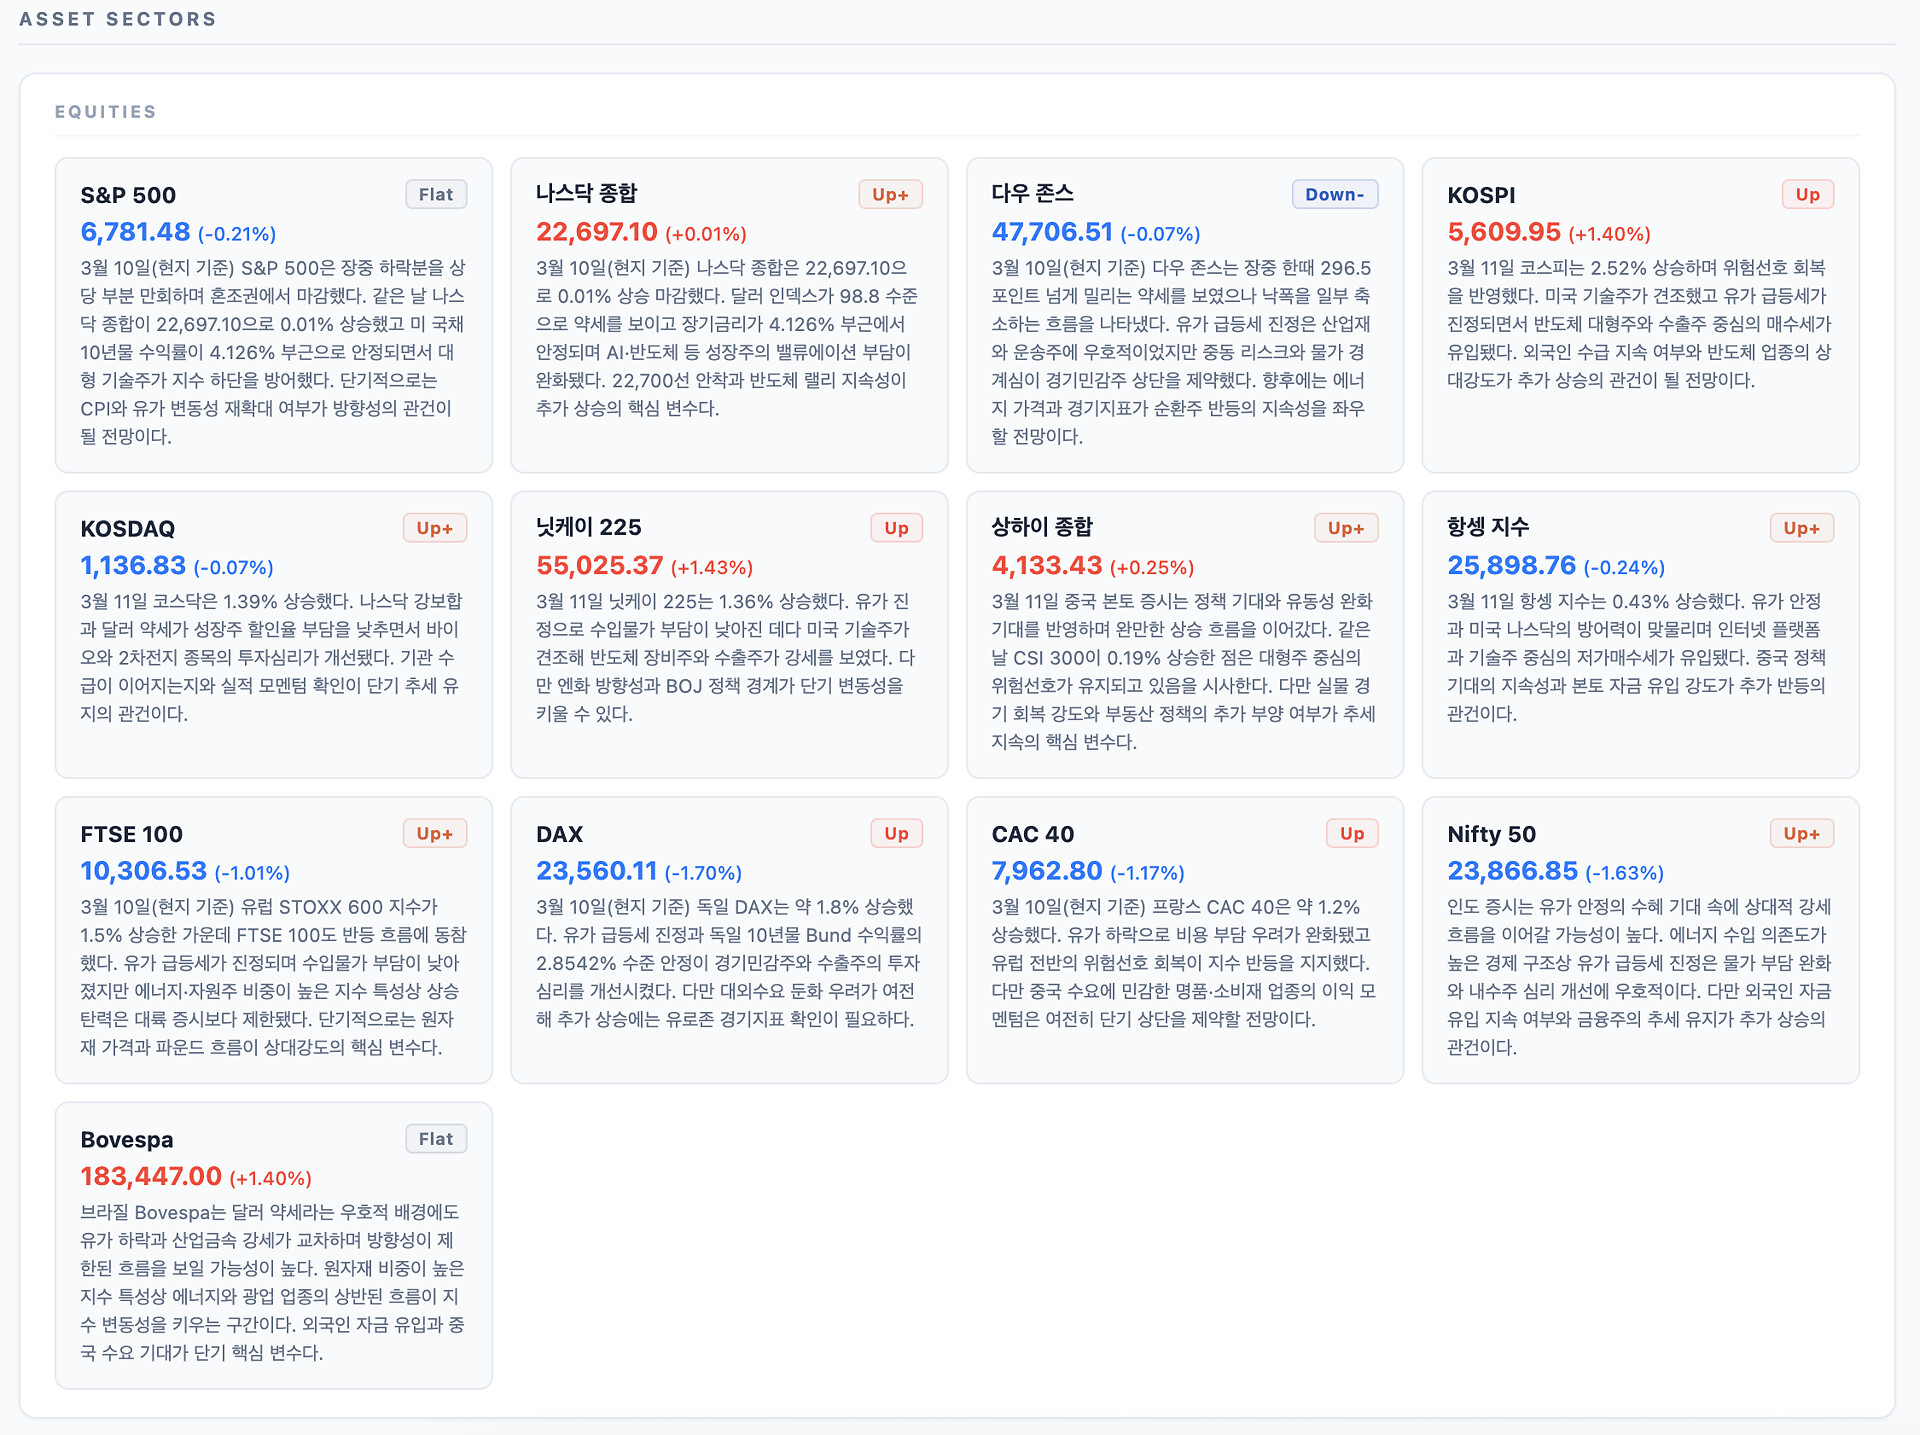Click the Up+ badge on KOSDAQ card
1920x1435 pixels.
(x=434, y=528)
